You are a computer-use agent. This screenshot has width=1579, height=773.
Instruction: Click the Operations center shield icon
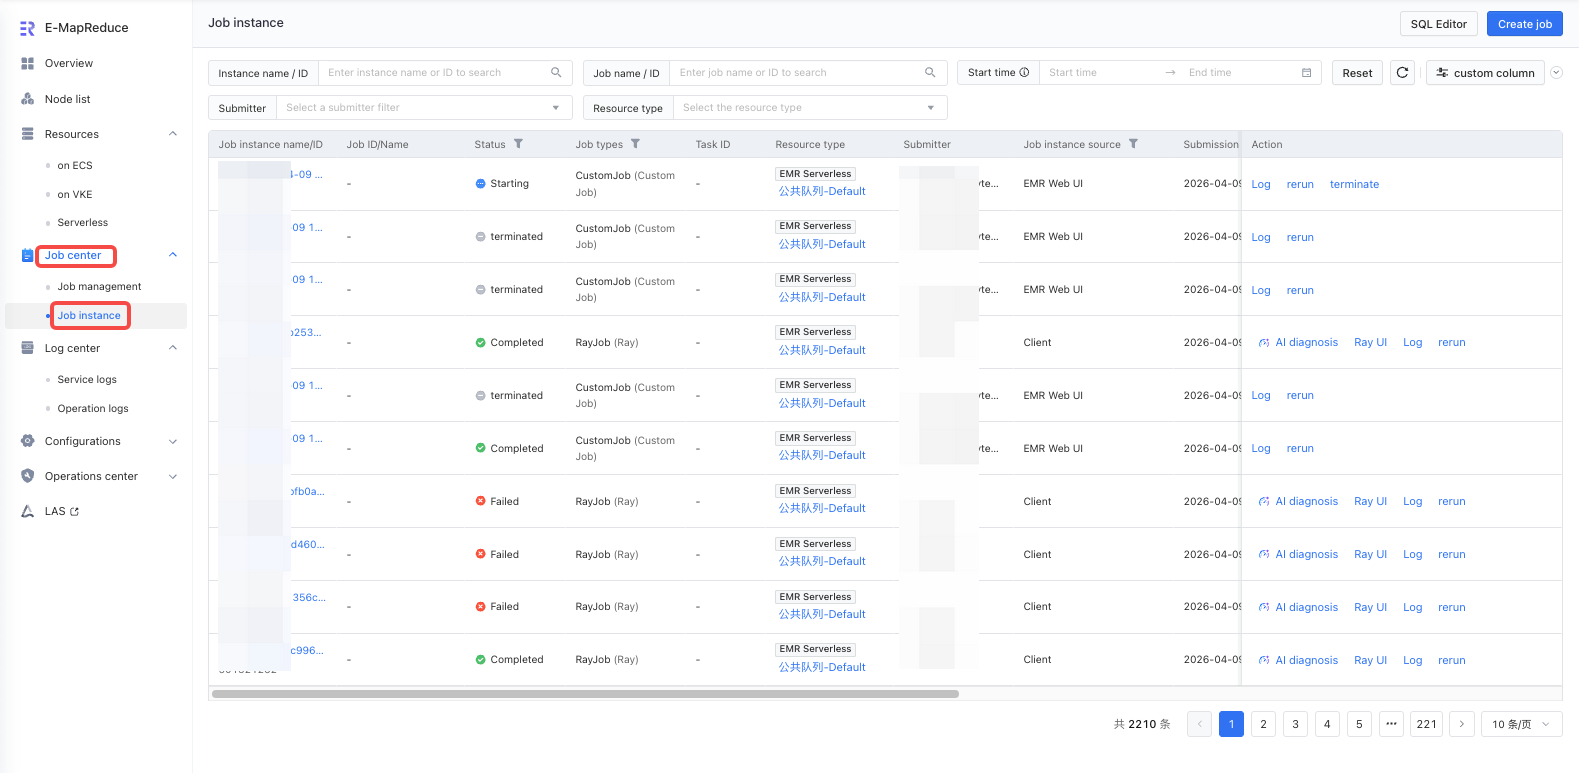(27, 476)
